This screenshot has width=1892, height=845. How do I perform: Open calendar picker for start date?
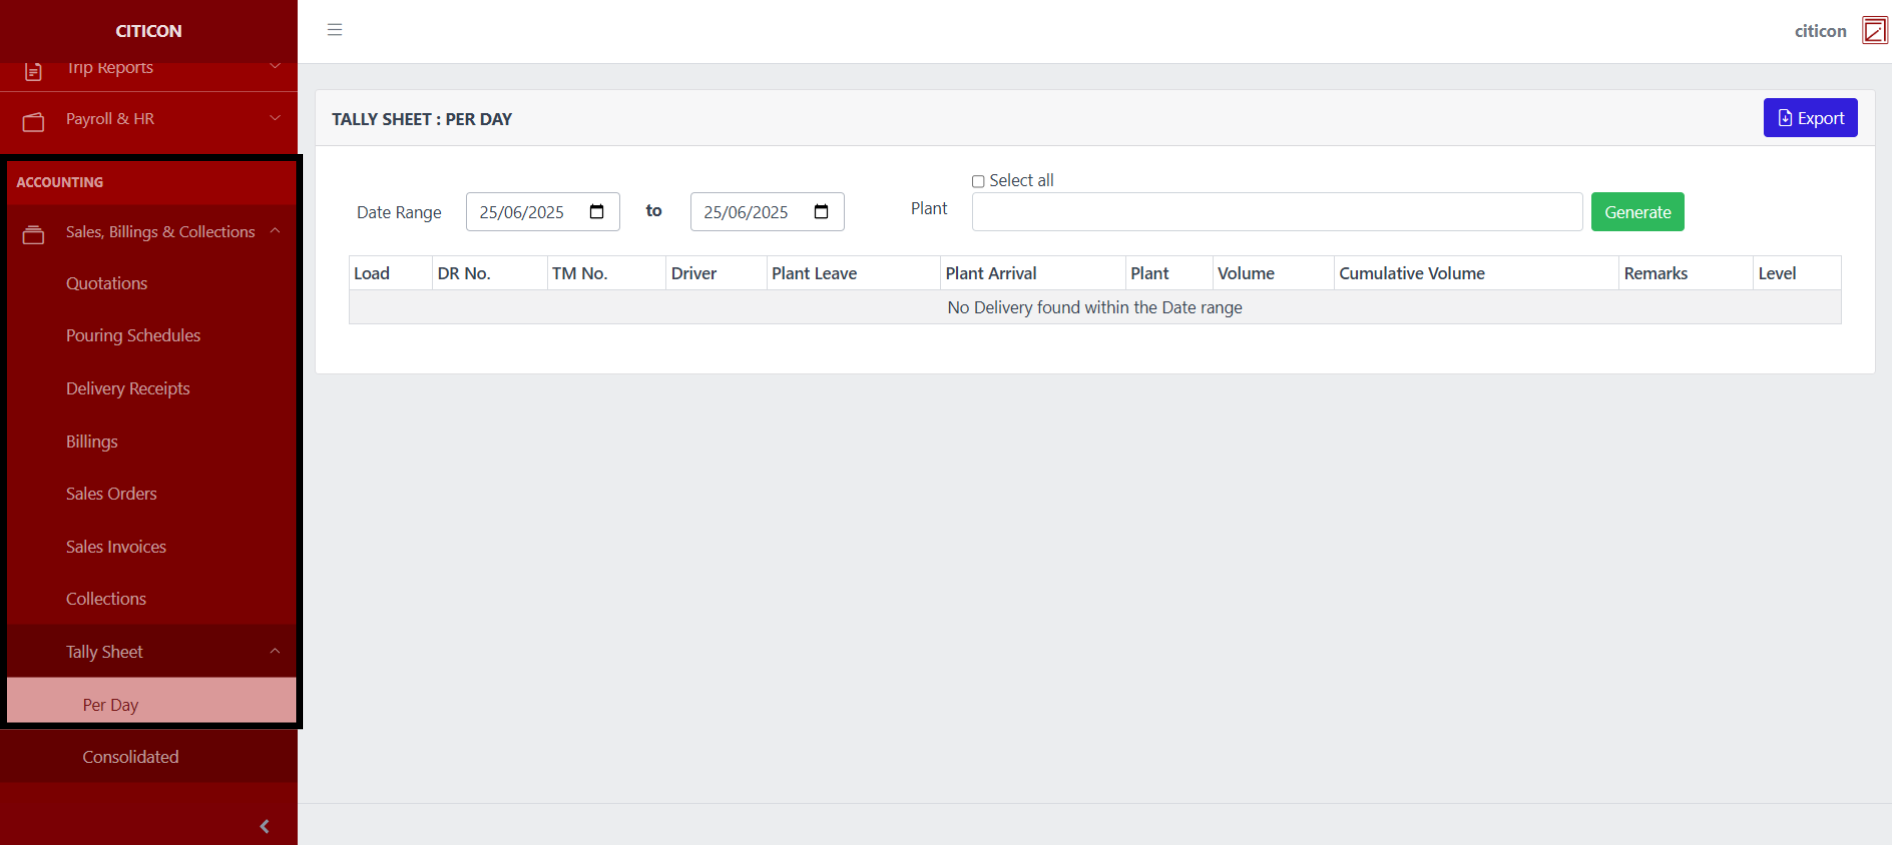click(x=597, y=212)
